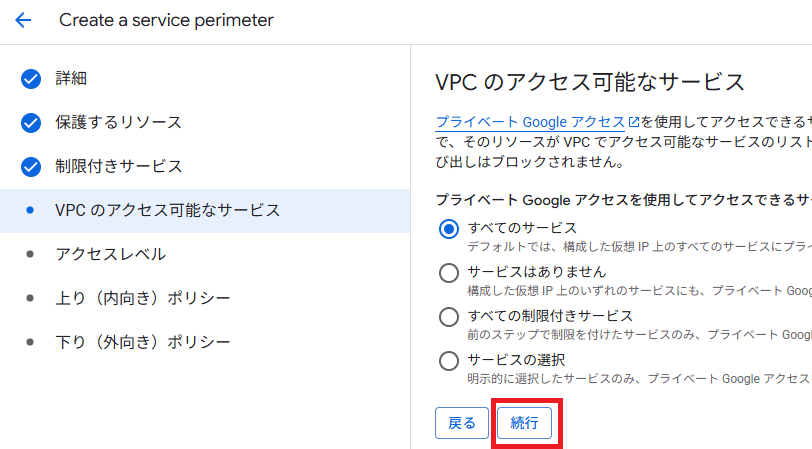
Task: Click the 戻る button
Action: [x=462, y=423]
